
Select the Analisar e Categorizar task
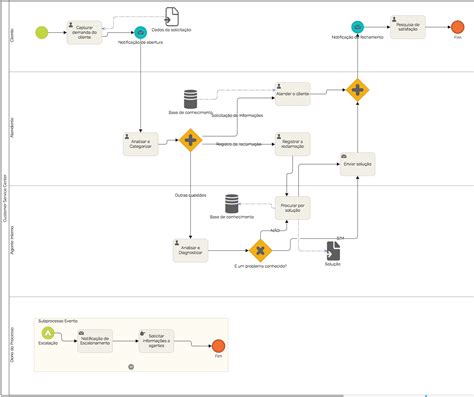pos(140,144)
